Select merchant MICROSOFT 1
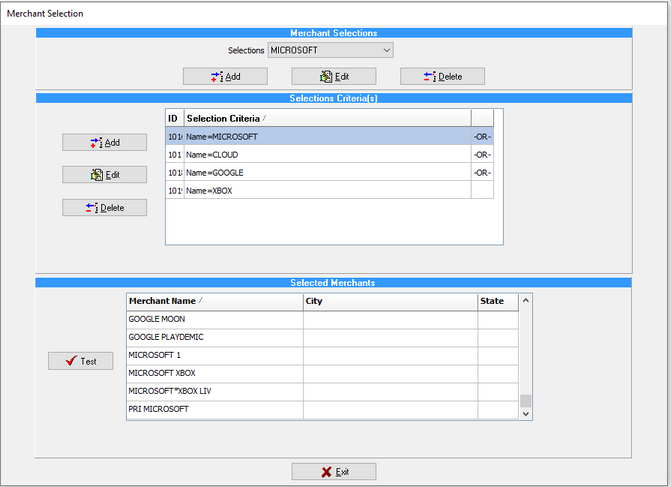Viewport: 671px width, 487px height. tap(323, 355)
